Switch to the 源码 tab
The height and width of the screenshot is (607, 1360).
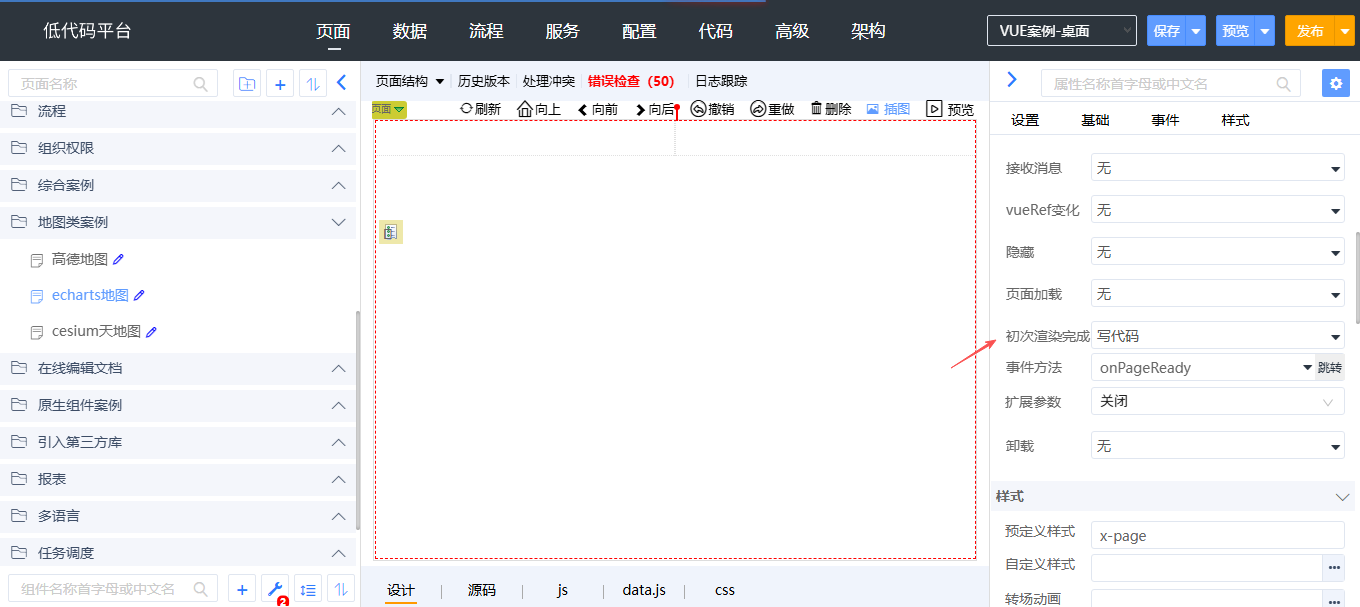pos(482,590)
